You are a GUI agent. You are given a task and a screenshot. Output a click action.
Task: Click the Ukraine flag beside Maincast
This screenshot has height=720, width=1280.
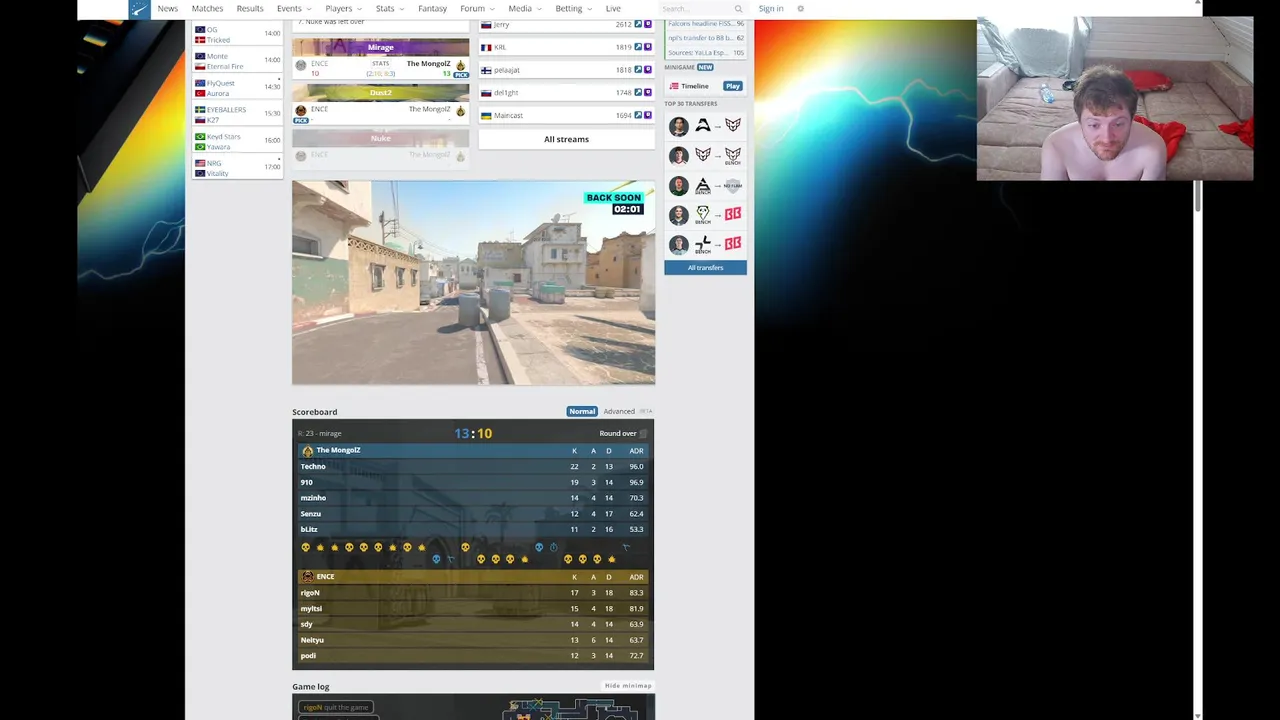486,115
